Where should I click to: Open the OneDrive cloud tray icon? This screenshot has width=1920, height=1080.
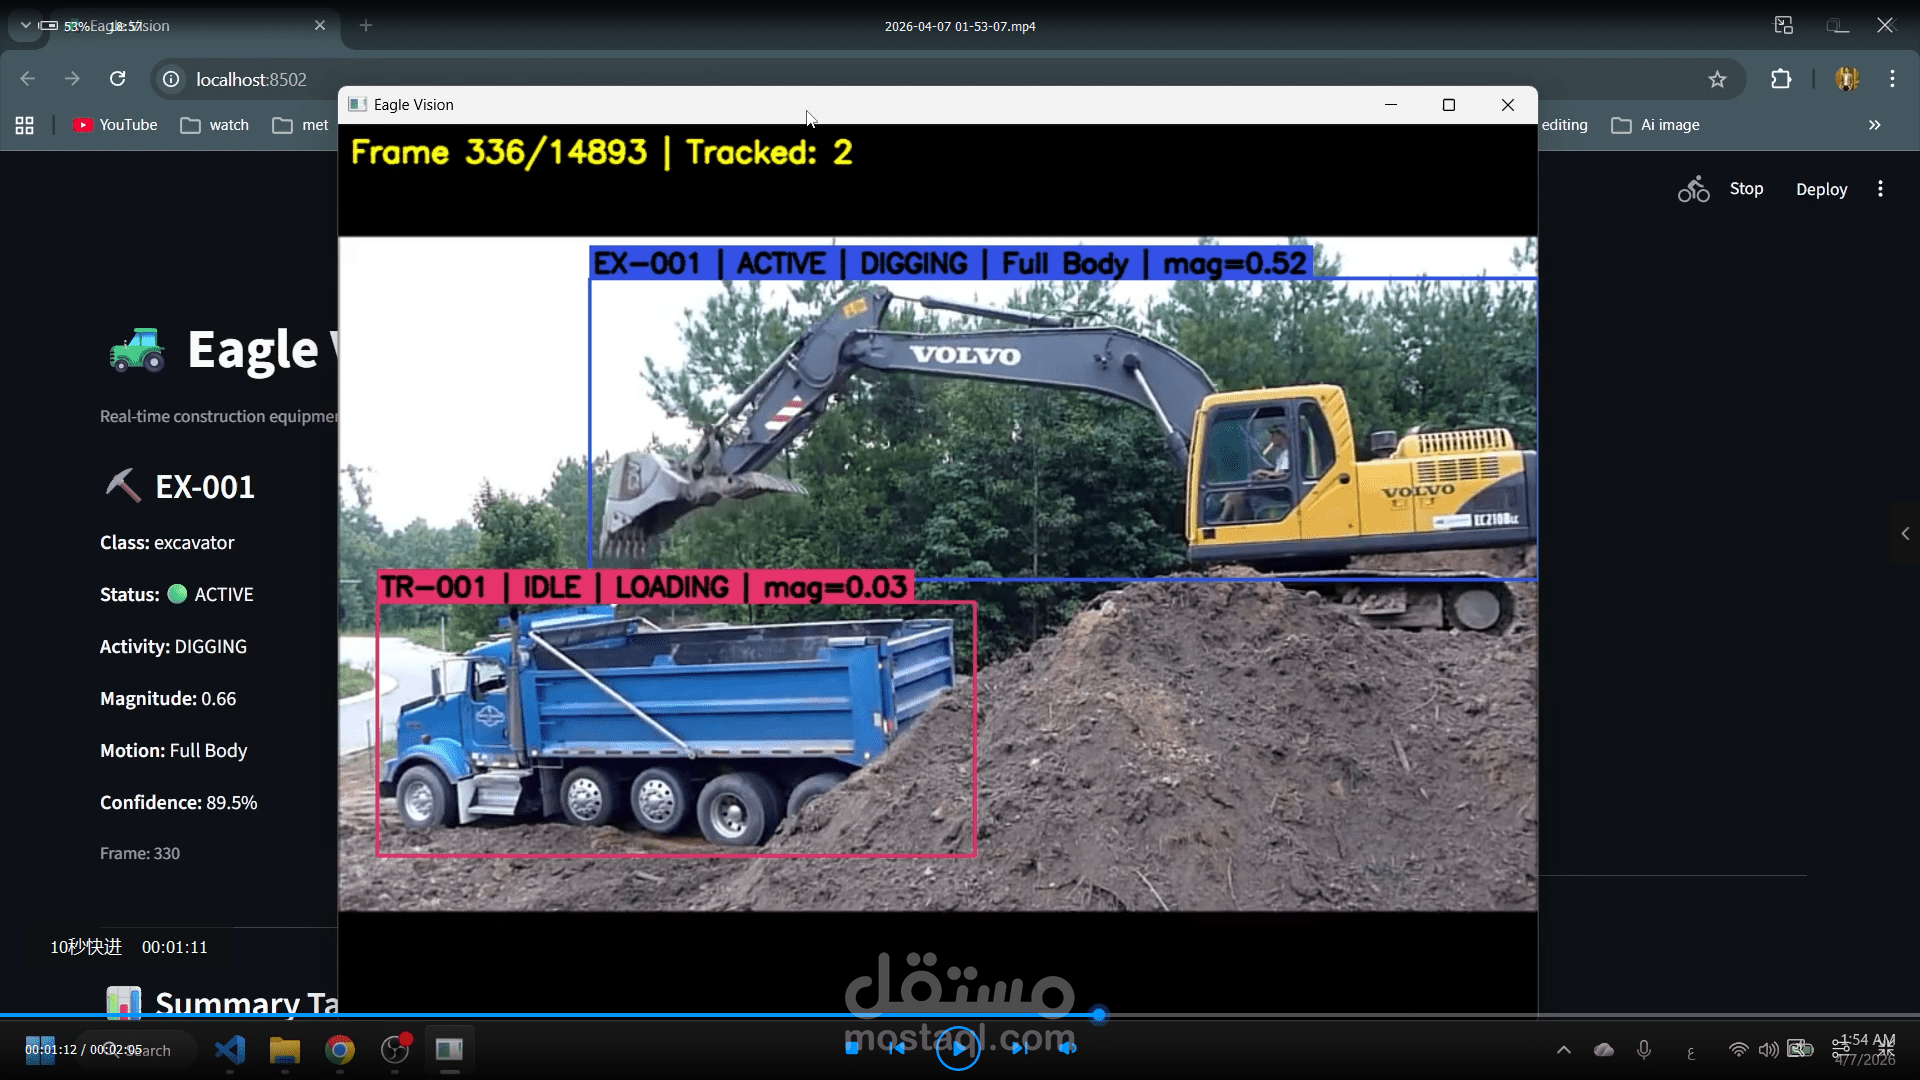(x=1604, y=1050)
